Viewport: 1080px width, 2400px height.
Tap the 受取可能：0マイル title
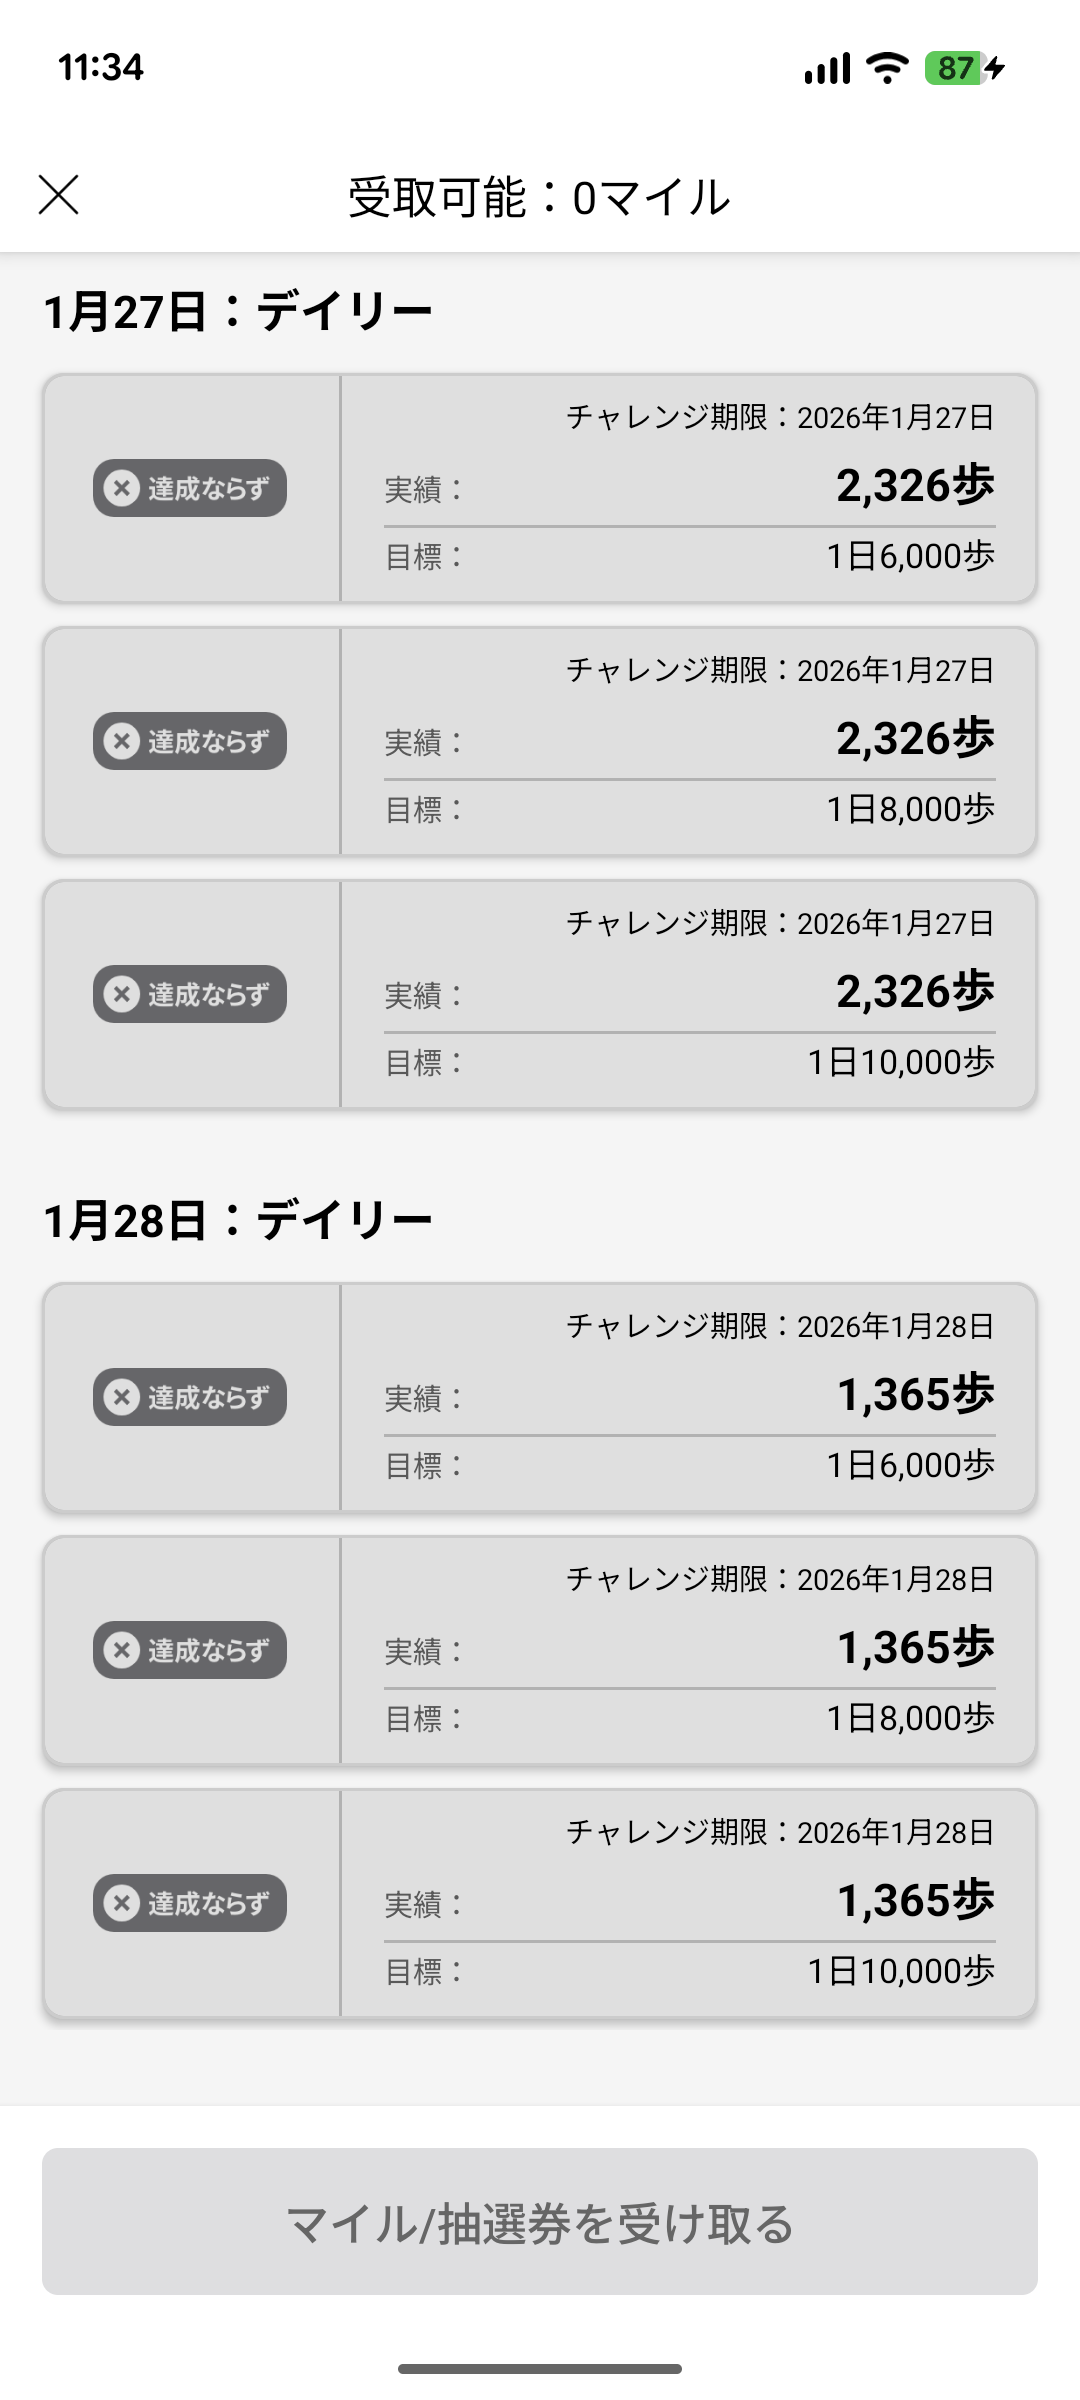pos(540,197)
